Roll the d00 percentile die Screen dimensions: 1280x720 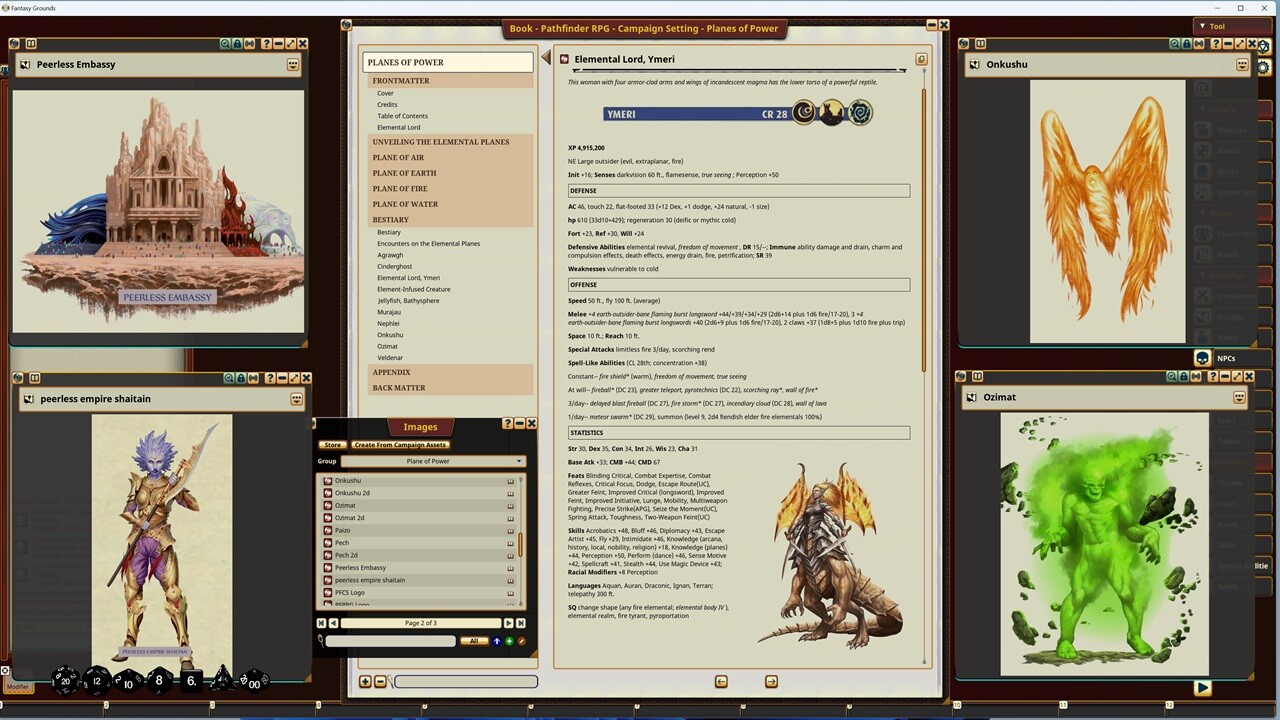(x=254, y=681)
